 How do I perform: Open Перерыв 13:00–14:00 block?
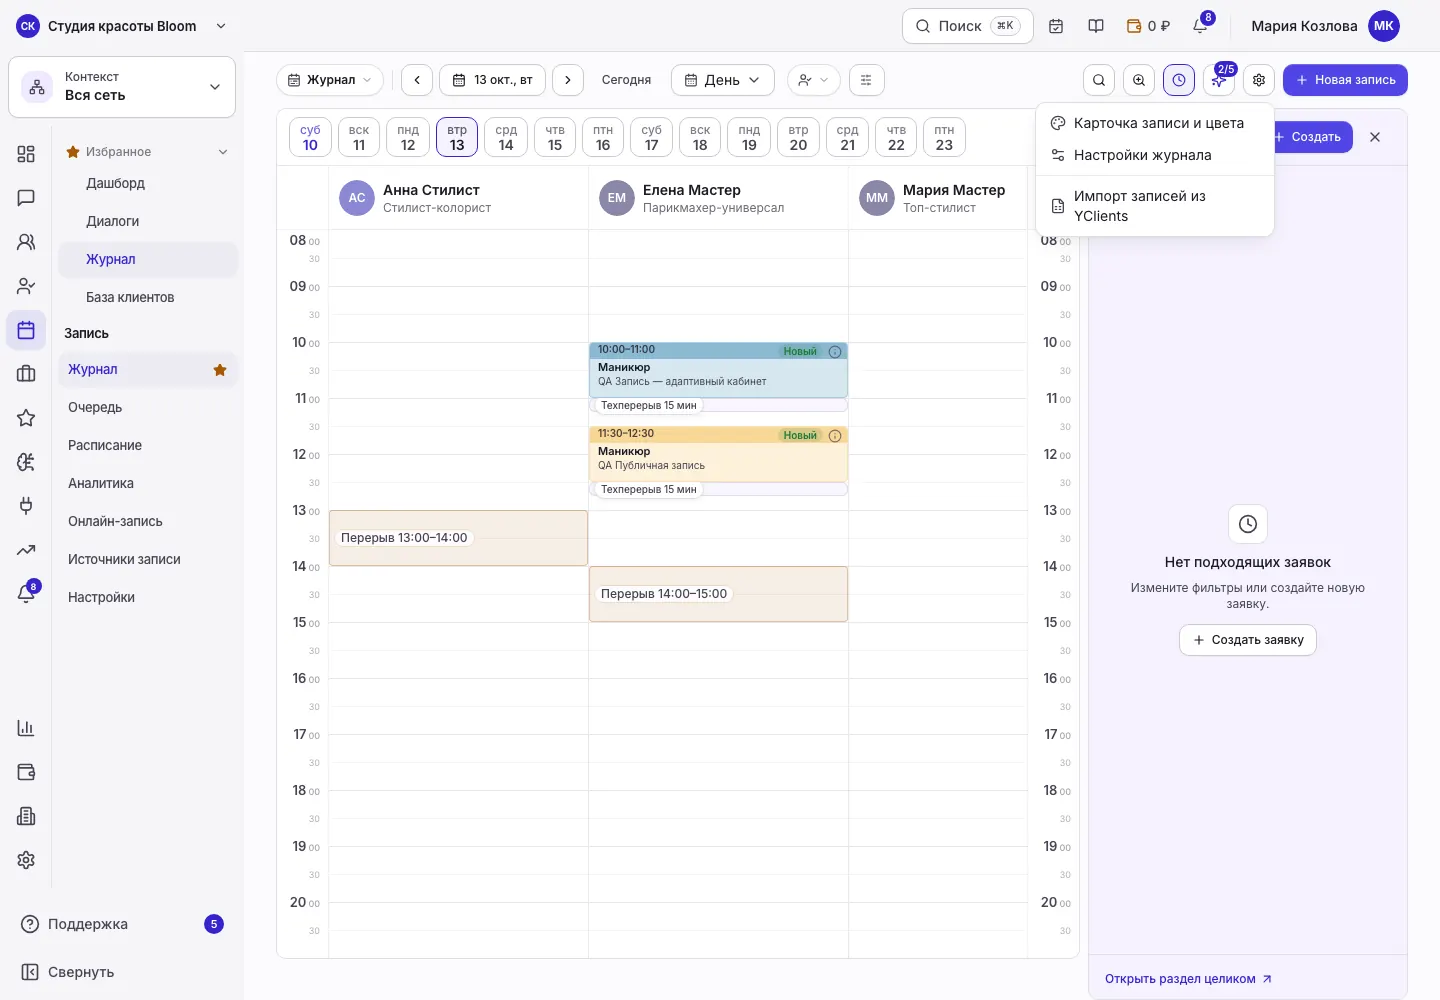tap(458, 538)
